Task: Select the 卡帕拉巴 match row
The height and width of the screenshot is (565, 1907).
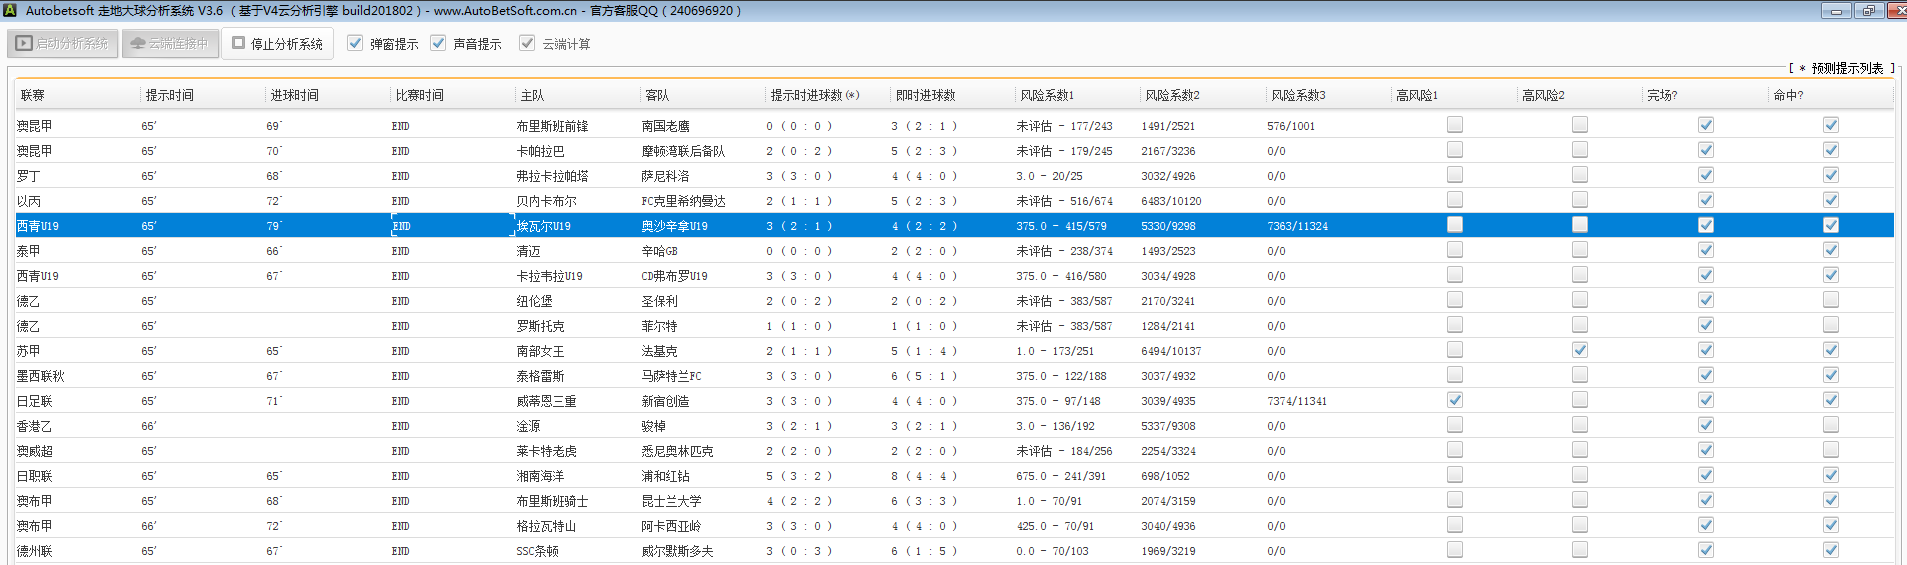Action: [x=540, y=151]
